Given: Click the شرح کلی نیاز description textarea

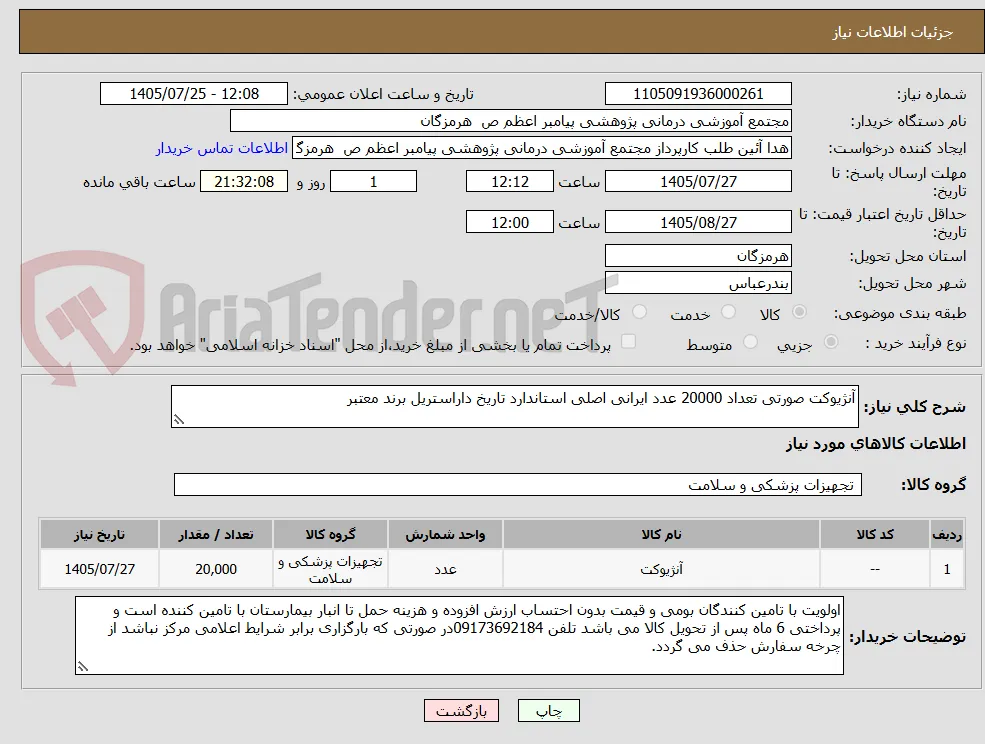Looking at the screenshot, I should pyautogui.click(x=514, y=407).
